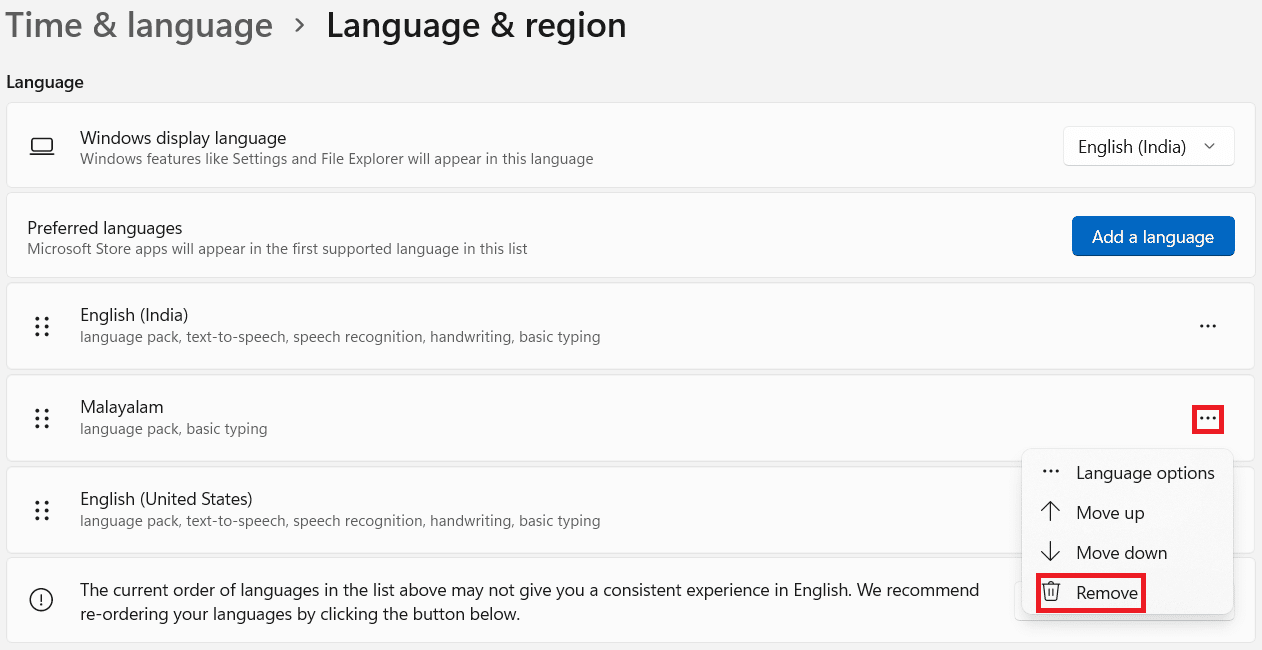1262x650 pixels.
Task: Choose the Move up menu label
Action: (1110, 513)
